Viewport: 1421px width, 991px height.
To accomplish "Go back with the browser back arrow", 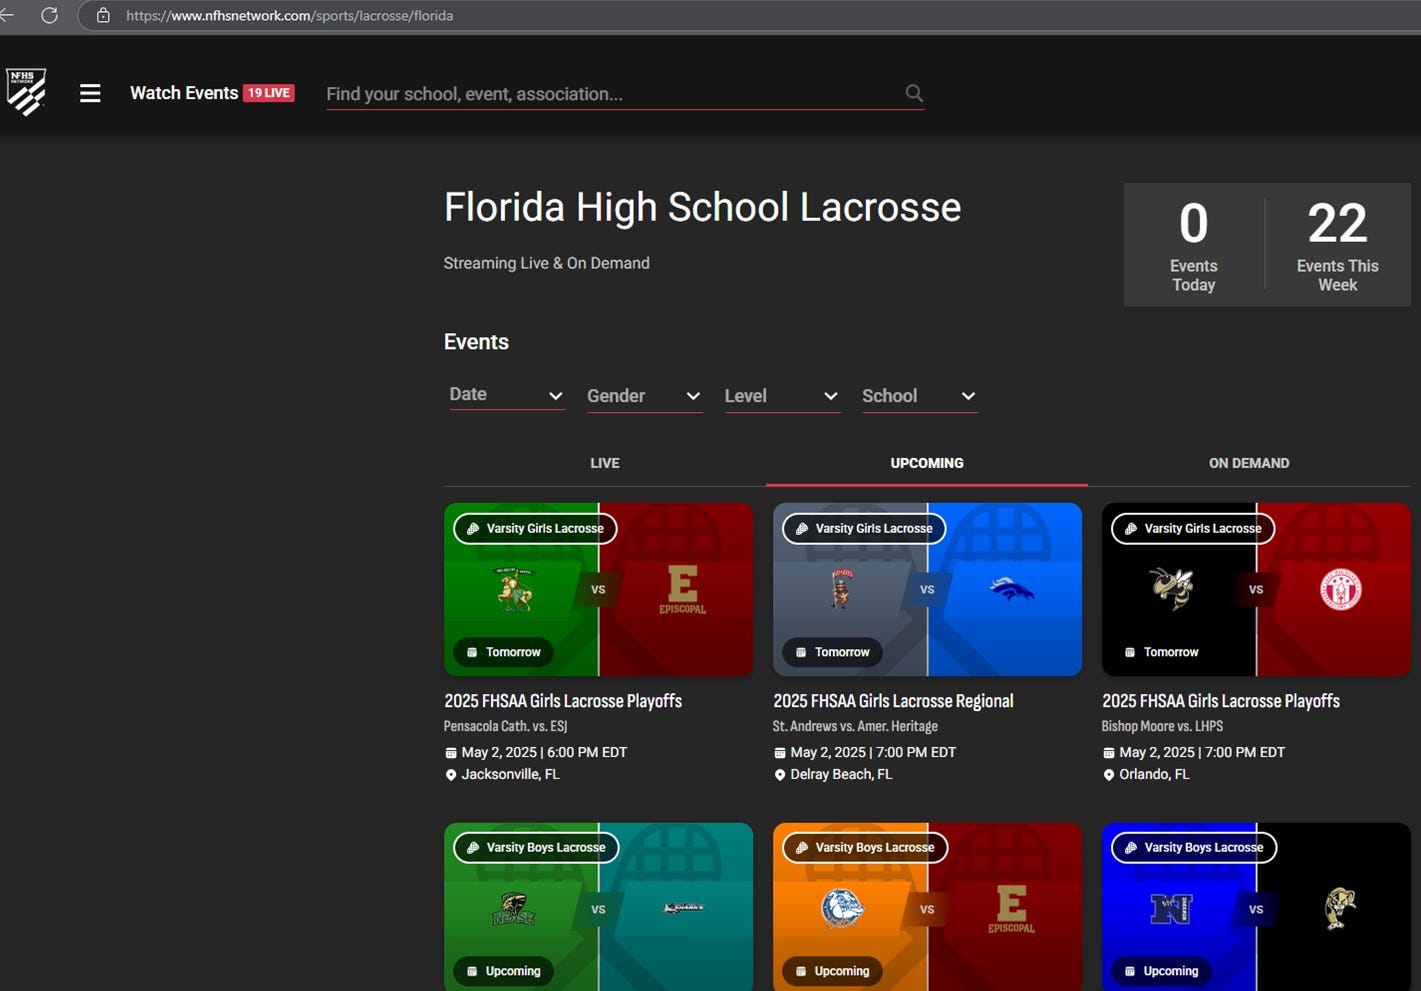I will click(6, 15).
